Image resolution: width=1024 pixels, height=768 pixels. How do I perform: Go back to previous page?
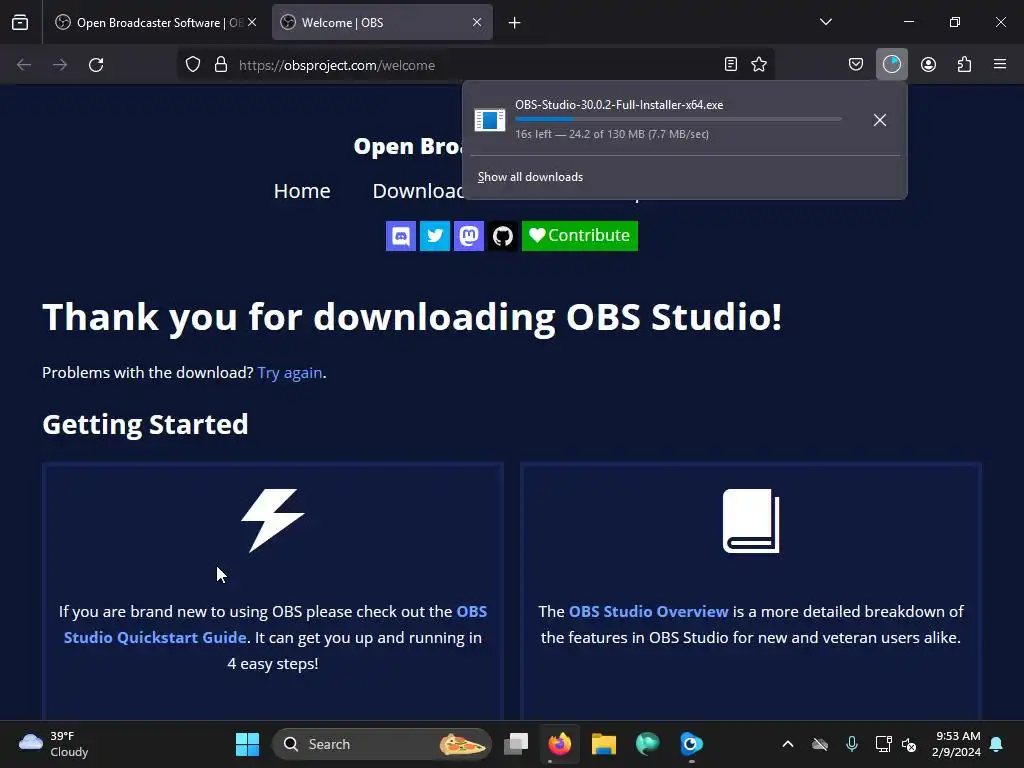point(24,65)
